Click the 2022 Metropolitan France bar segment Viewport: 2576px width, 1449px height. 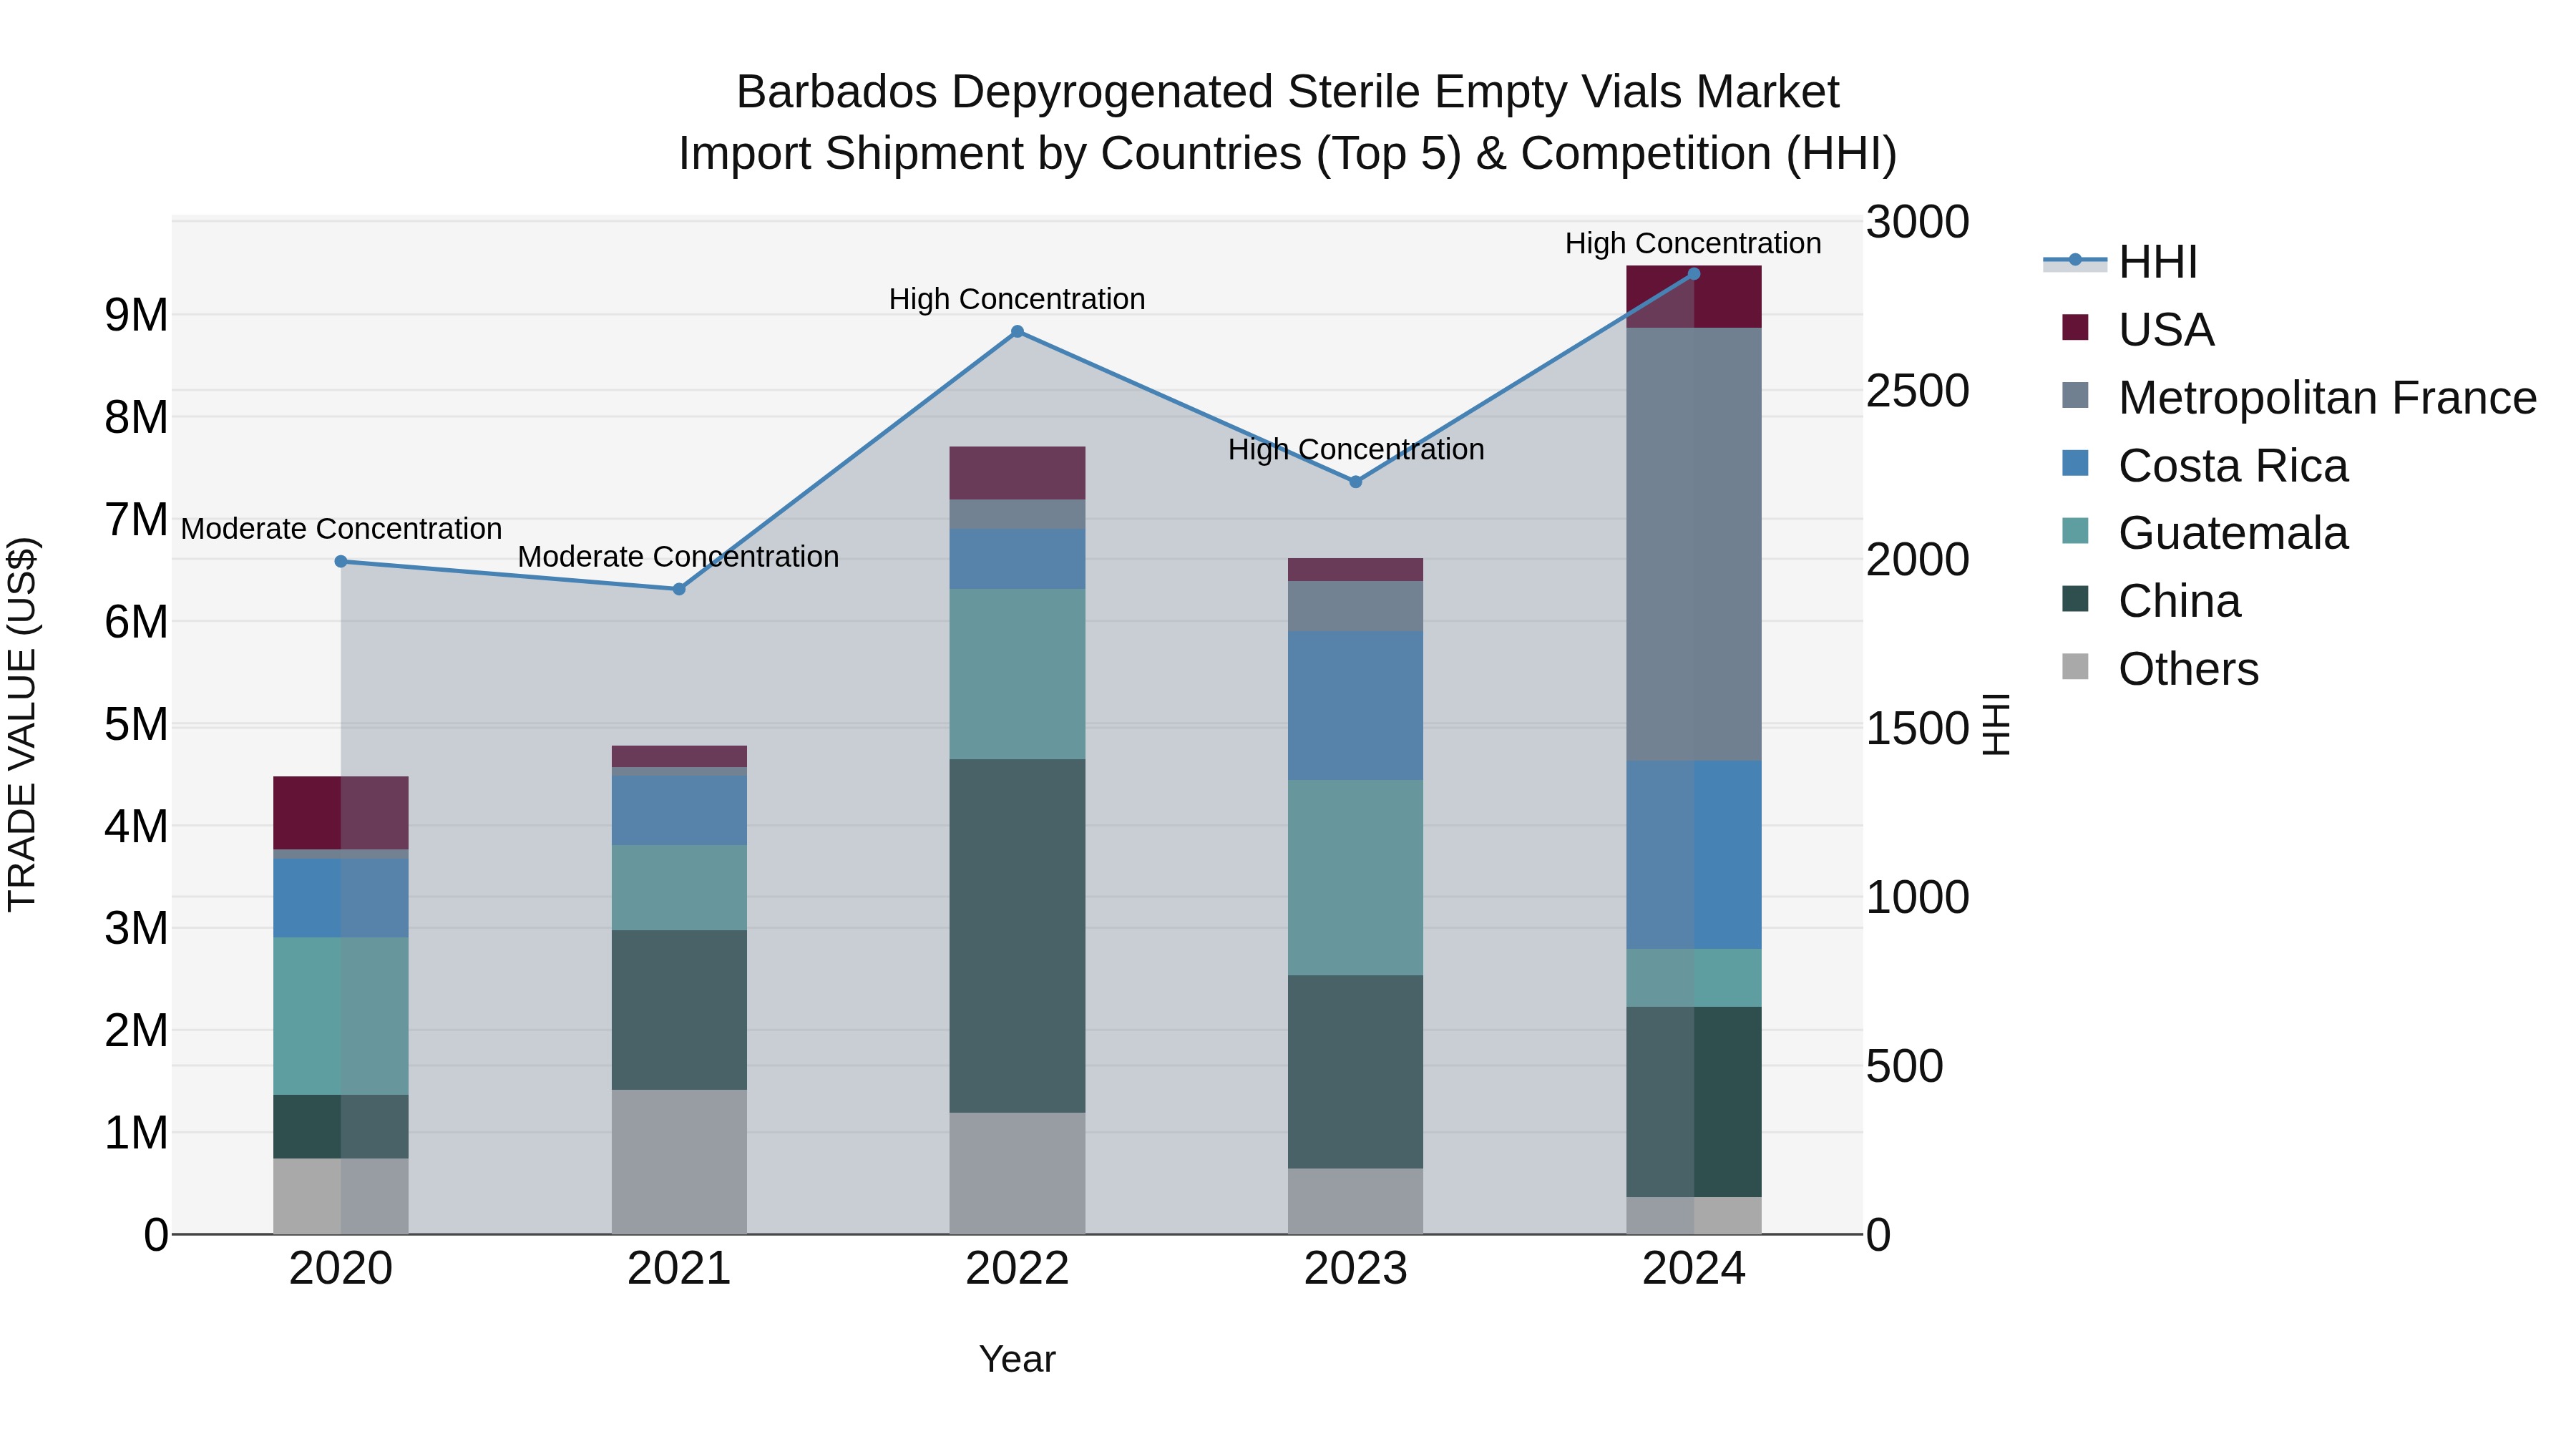pyautogui.click(x=1017, y=514)
